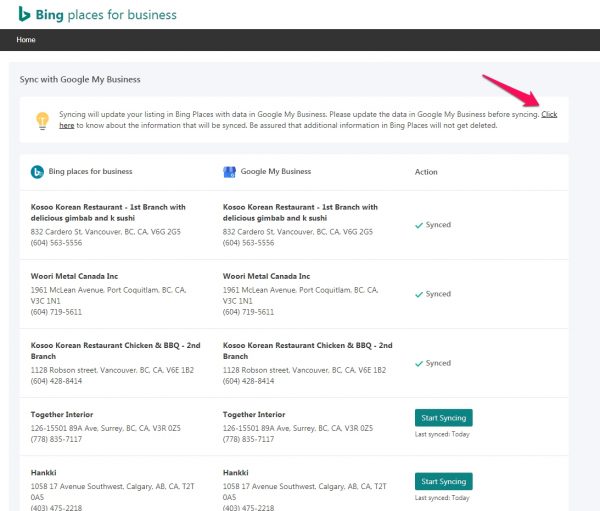Select Google column Hankki listing name
Viewport: 600px width, 511px height.
(236, 473)
